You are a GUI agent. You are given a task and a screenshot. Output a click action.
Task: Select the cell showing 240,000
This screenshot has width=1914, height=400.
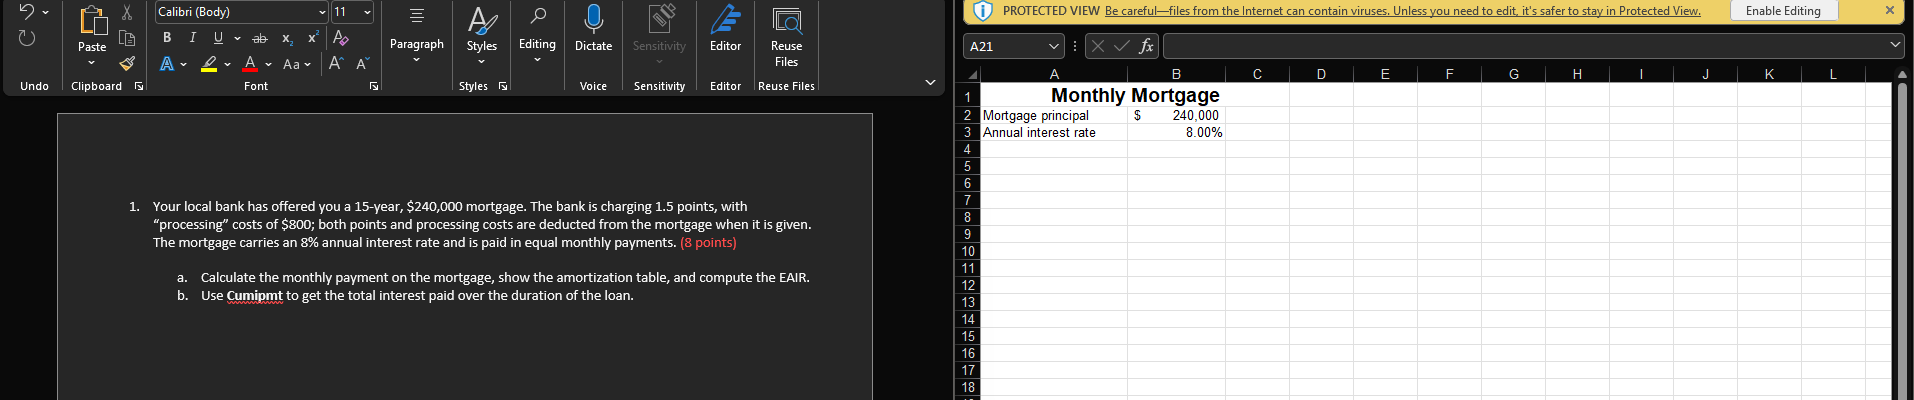(x=1176, y=116)
